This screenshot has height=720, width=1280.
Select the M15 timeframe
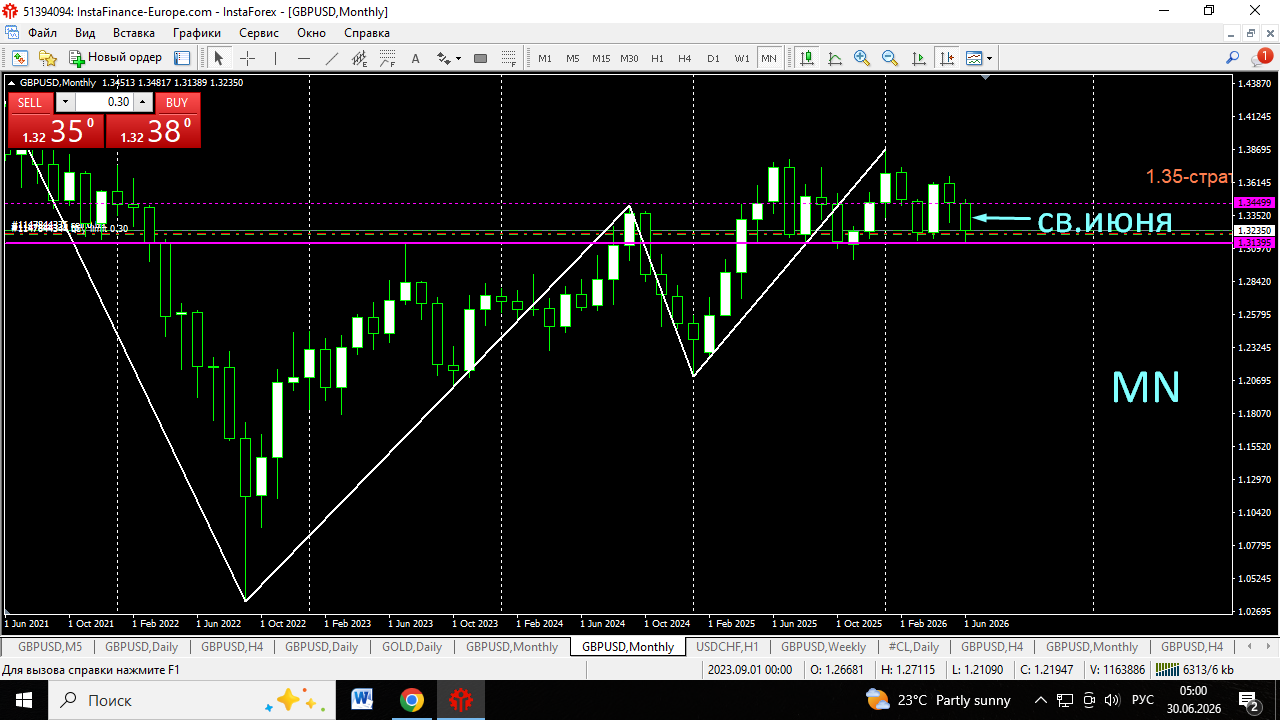coord(601,58)
